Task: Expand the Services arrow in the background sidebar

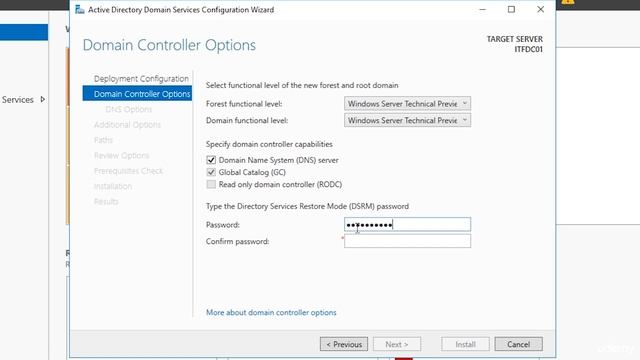Action: (42, 100)
